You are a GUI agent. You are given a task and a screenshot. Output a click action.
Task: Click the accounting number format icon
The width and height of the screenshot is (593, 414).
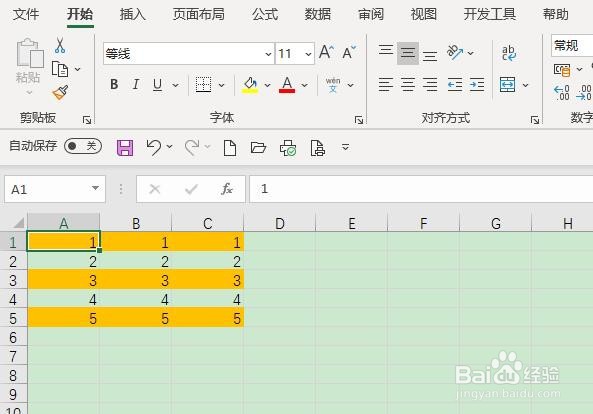pos(562,70)
